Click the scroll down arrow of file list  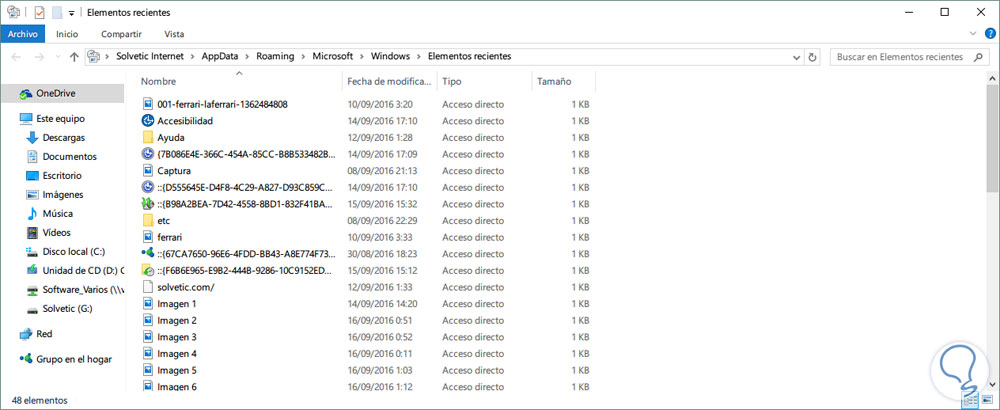pos(992,383)
